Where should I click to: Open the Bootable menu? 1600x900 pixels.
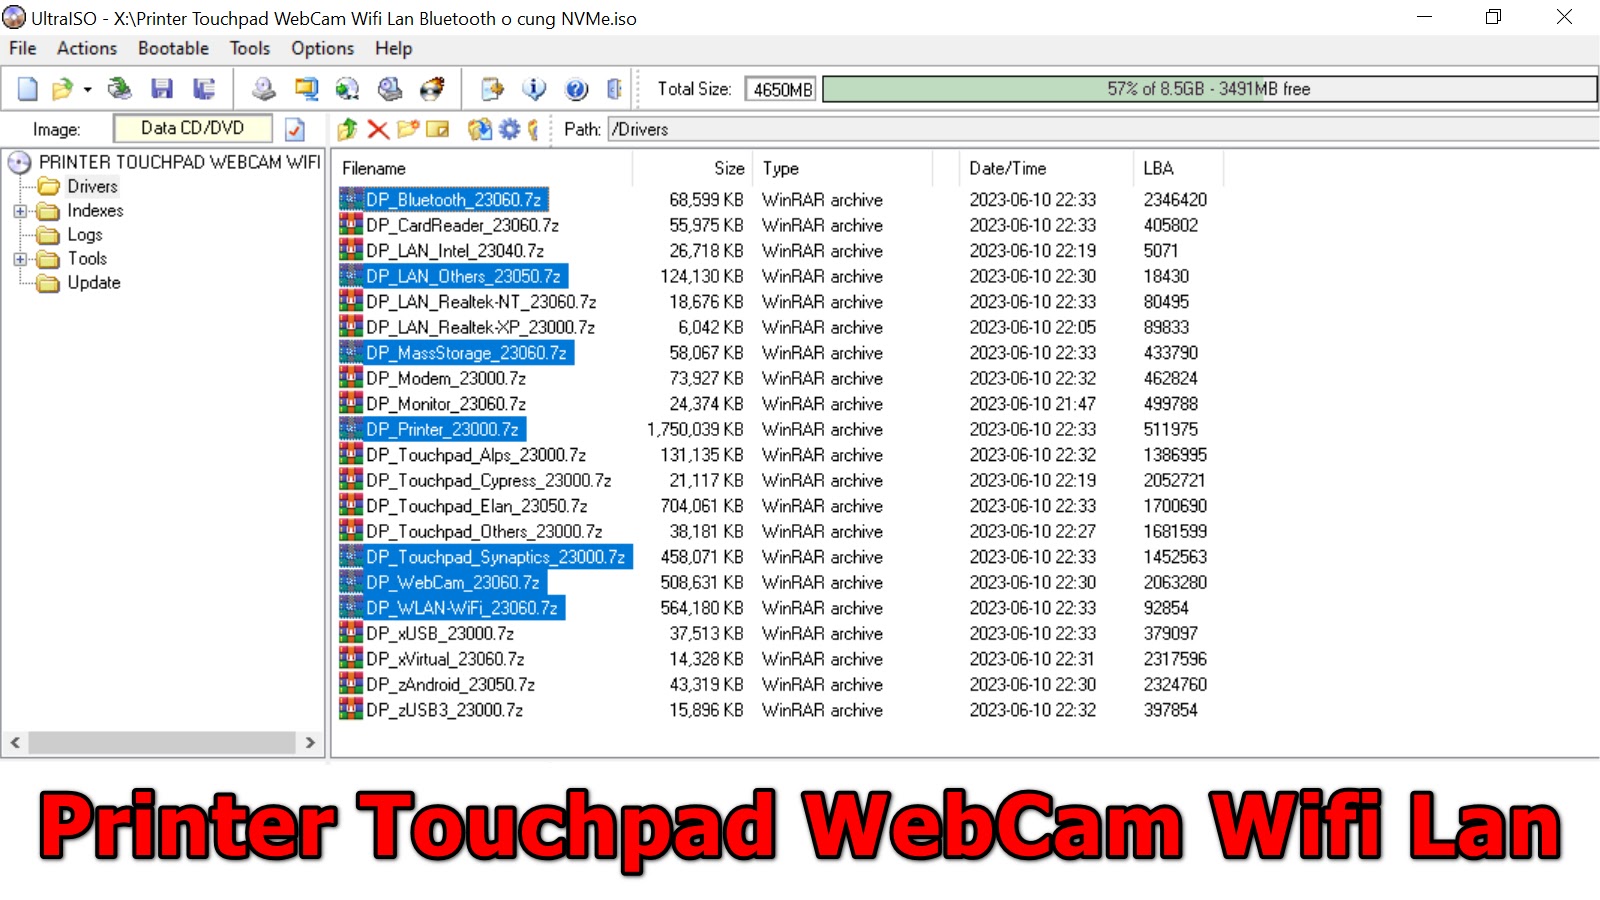174,48
